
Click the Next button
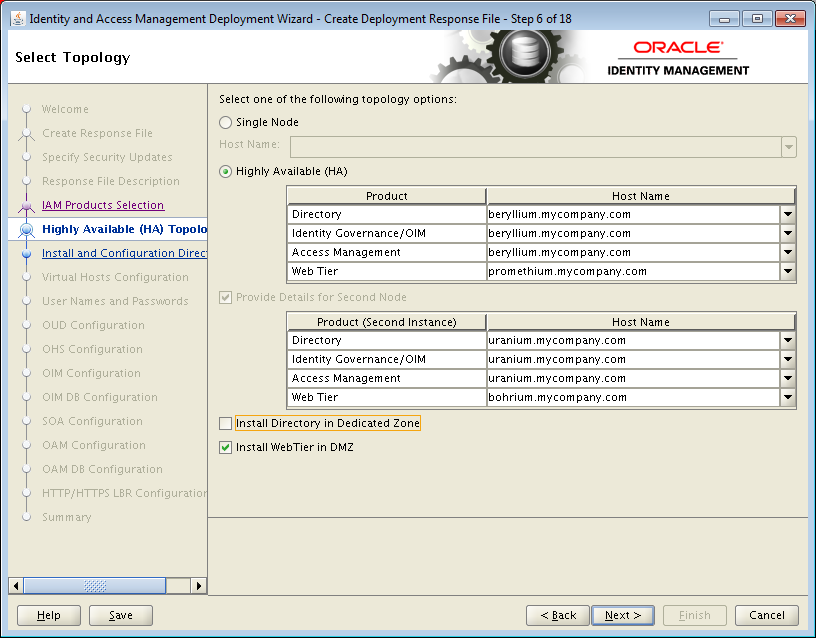point(623,615)
